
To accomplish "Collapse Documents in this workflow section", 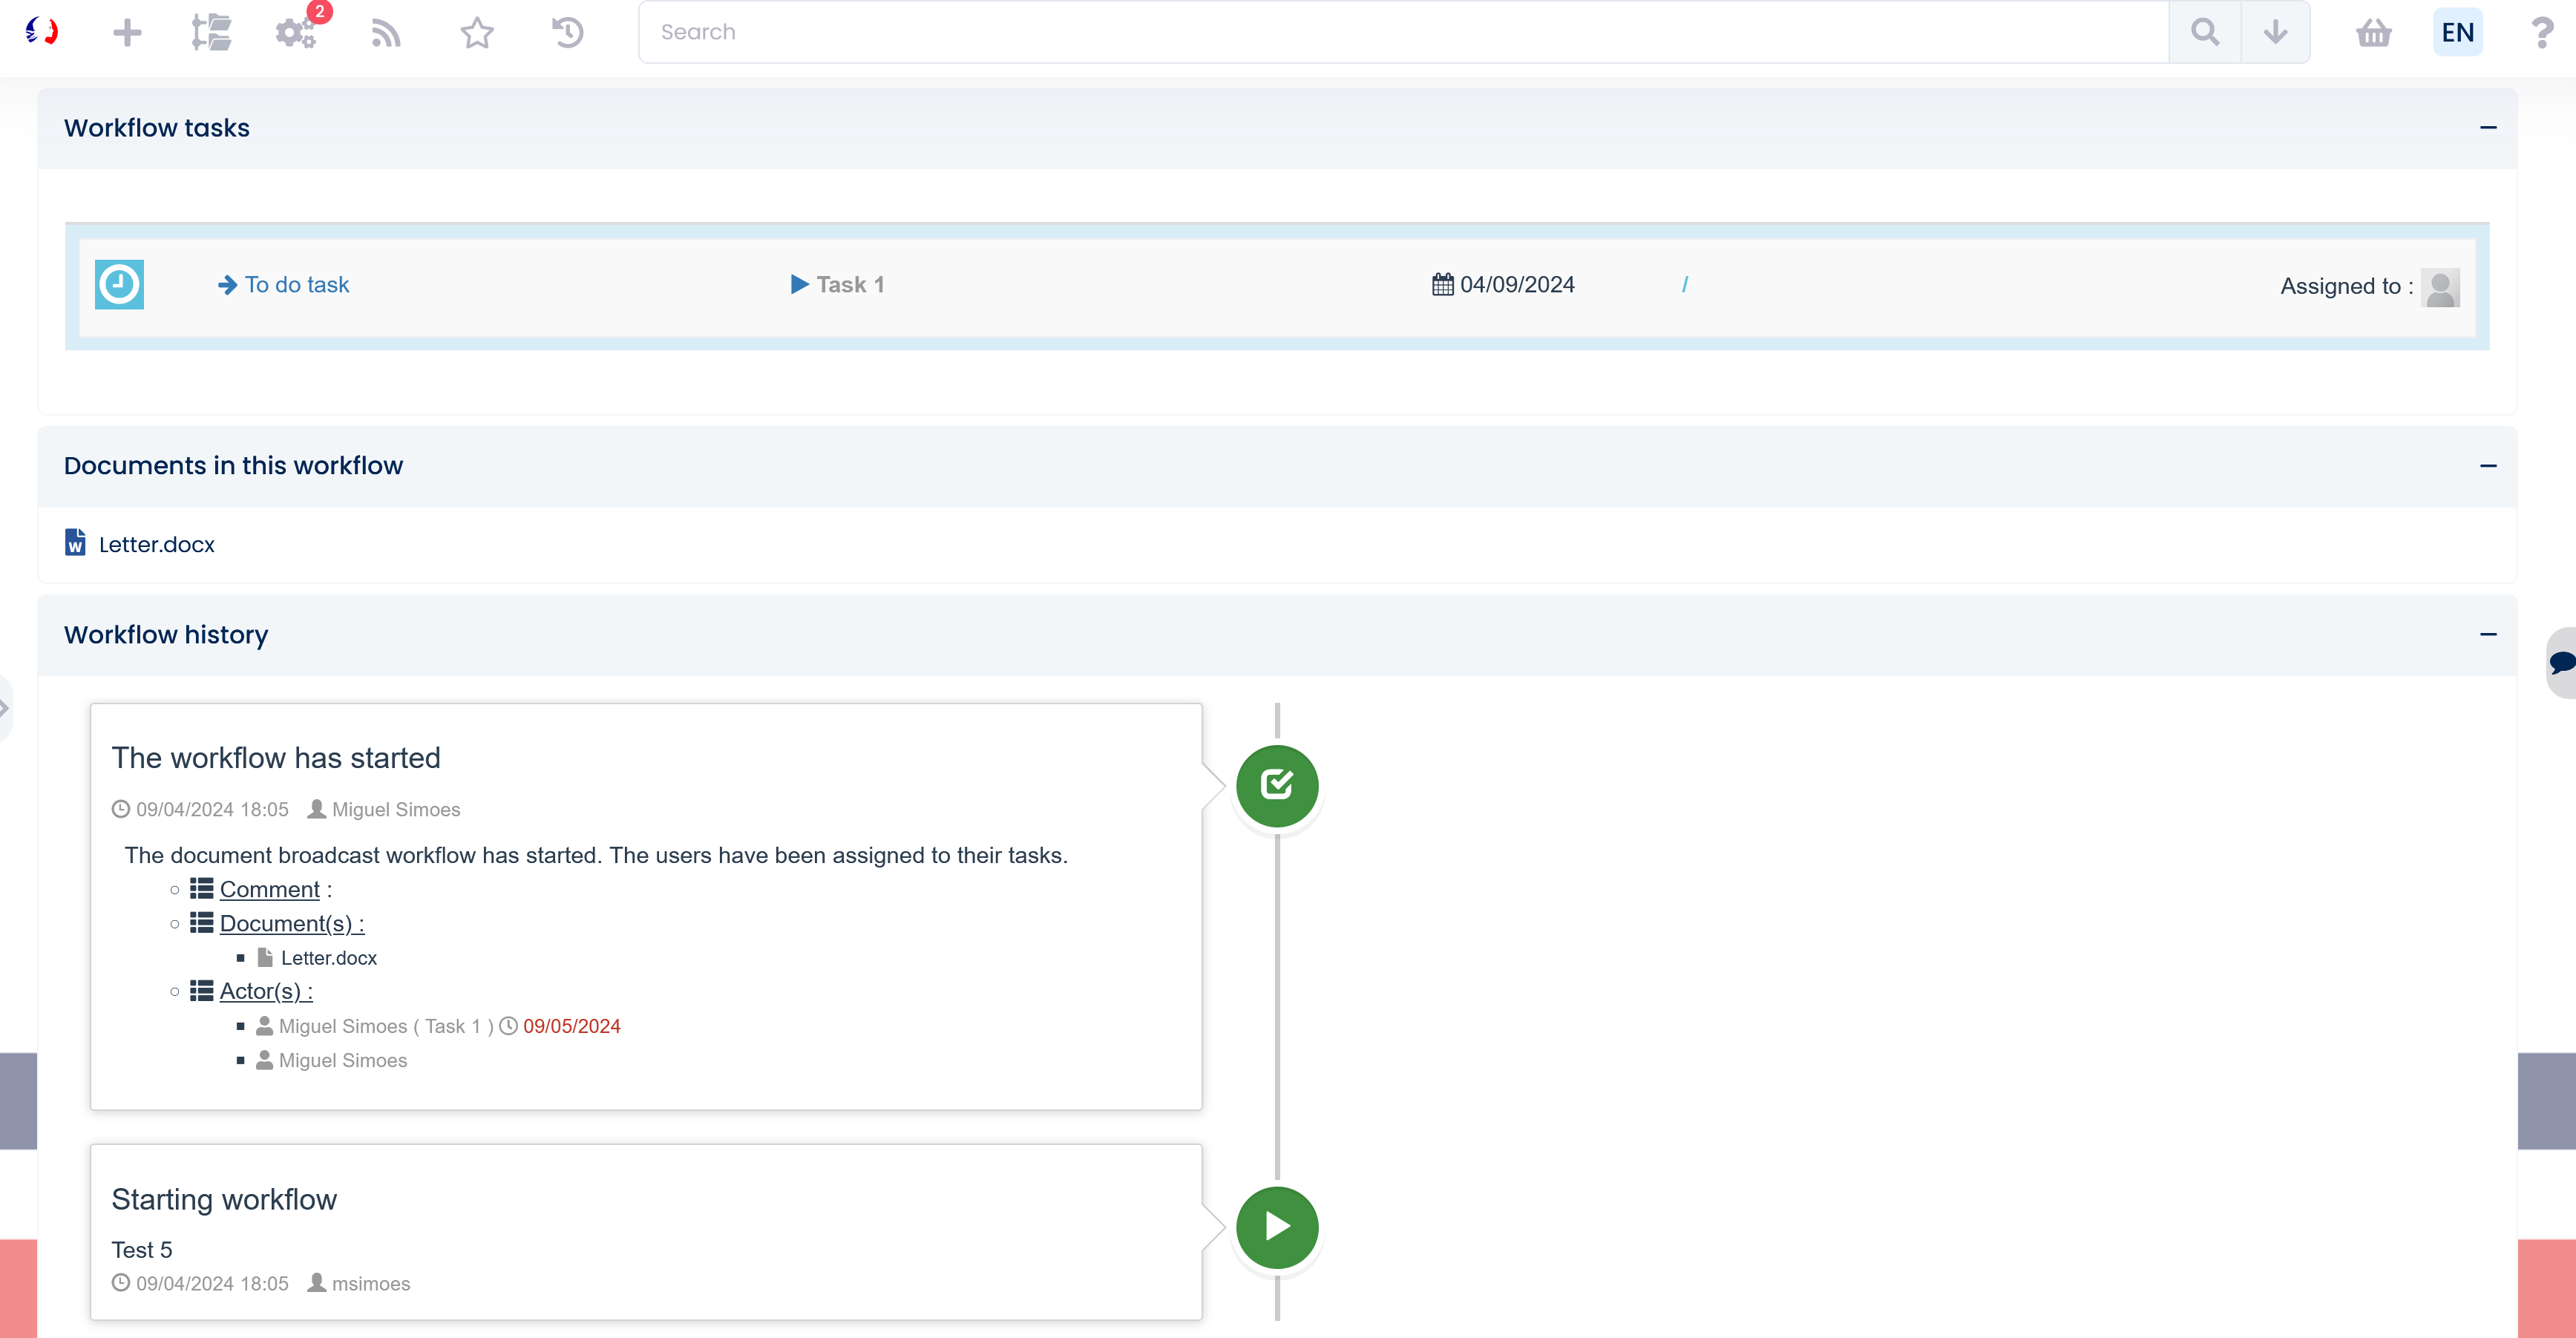I will pyautogui.click(x=2488, y=466).
